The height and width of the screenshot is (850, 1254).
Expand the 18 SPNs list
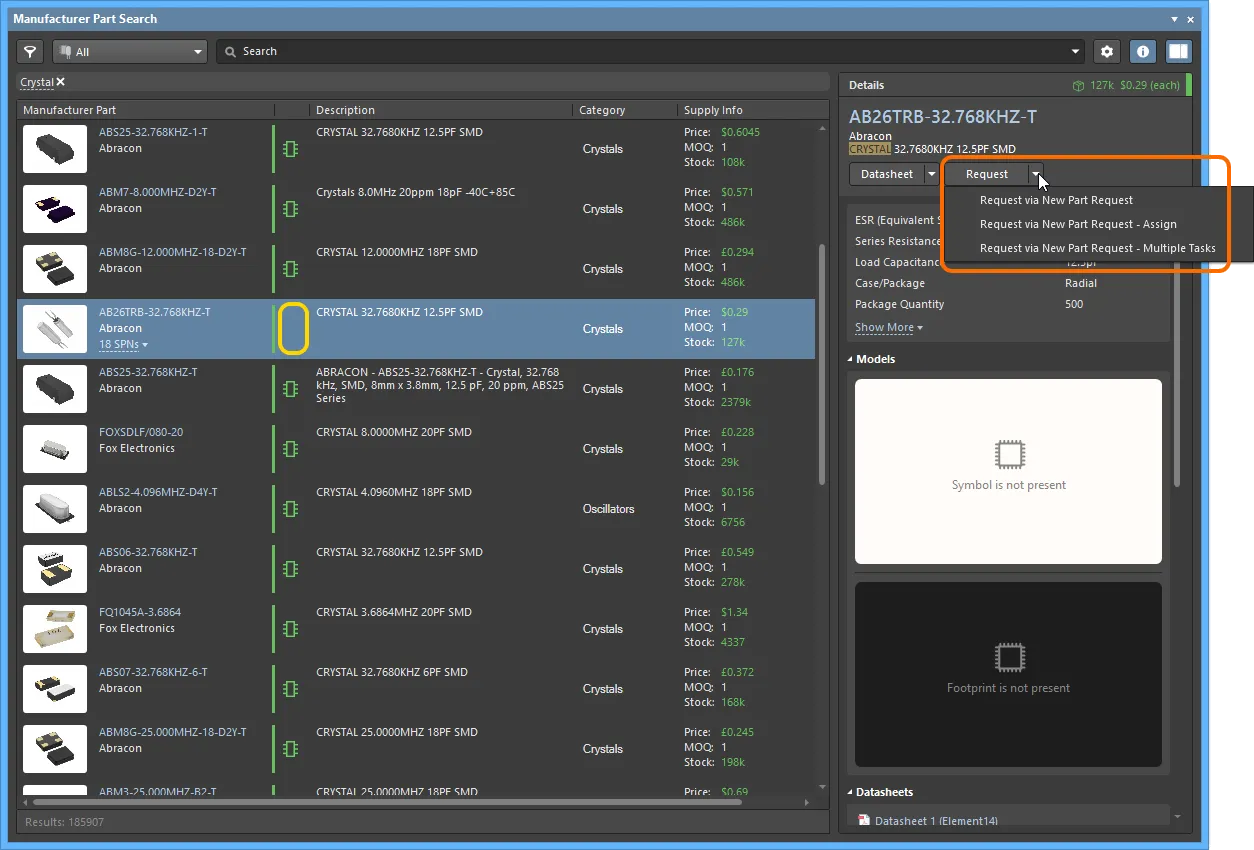[124, 345]
